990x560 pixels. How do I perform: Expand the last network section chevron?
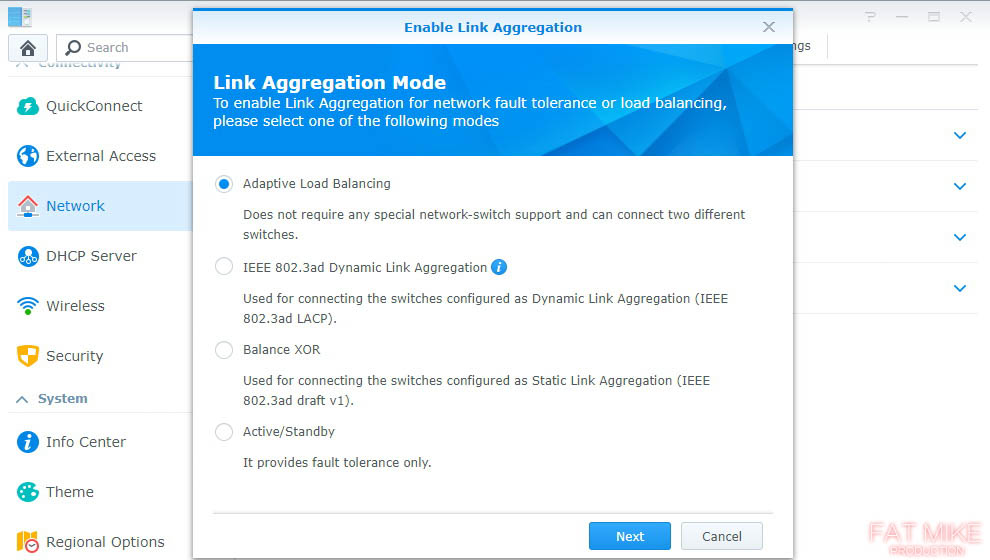960,288
